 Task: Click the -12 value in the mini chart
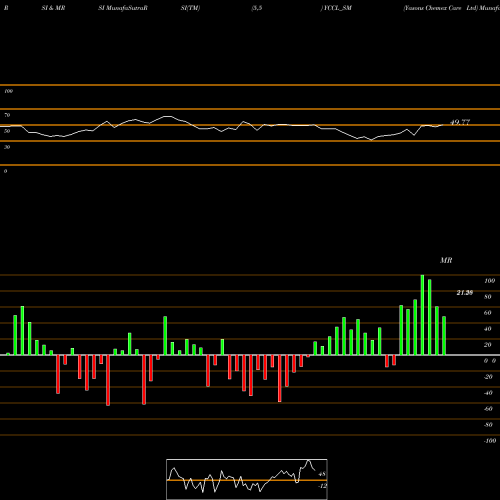tap(322, 486)
